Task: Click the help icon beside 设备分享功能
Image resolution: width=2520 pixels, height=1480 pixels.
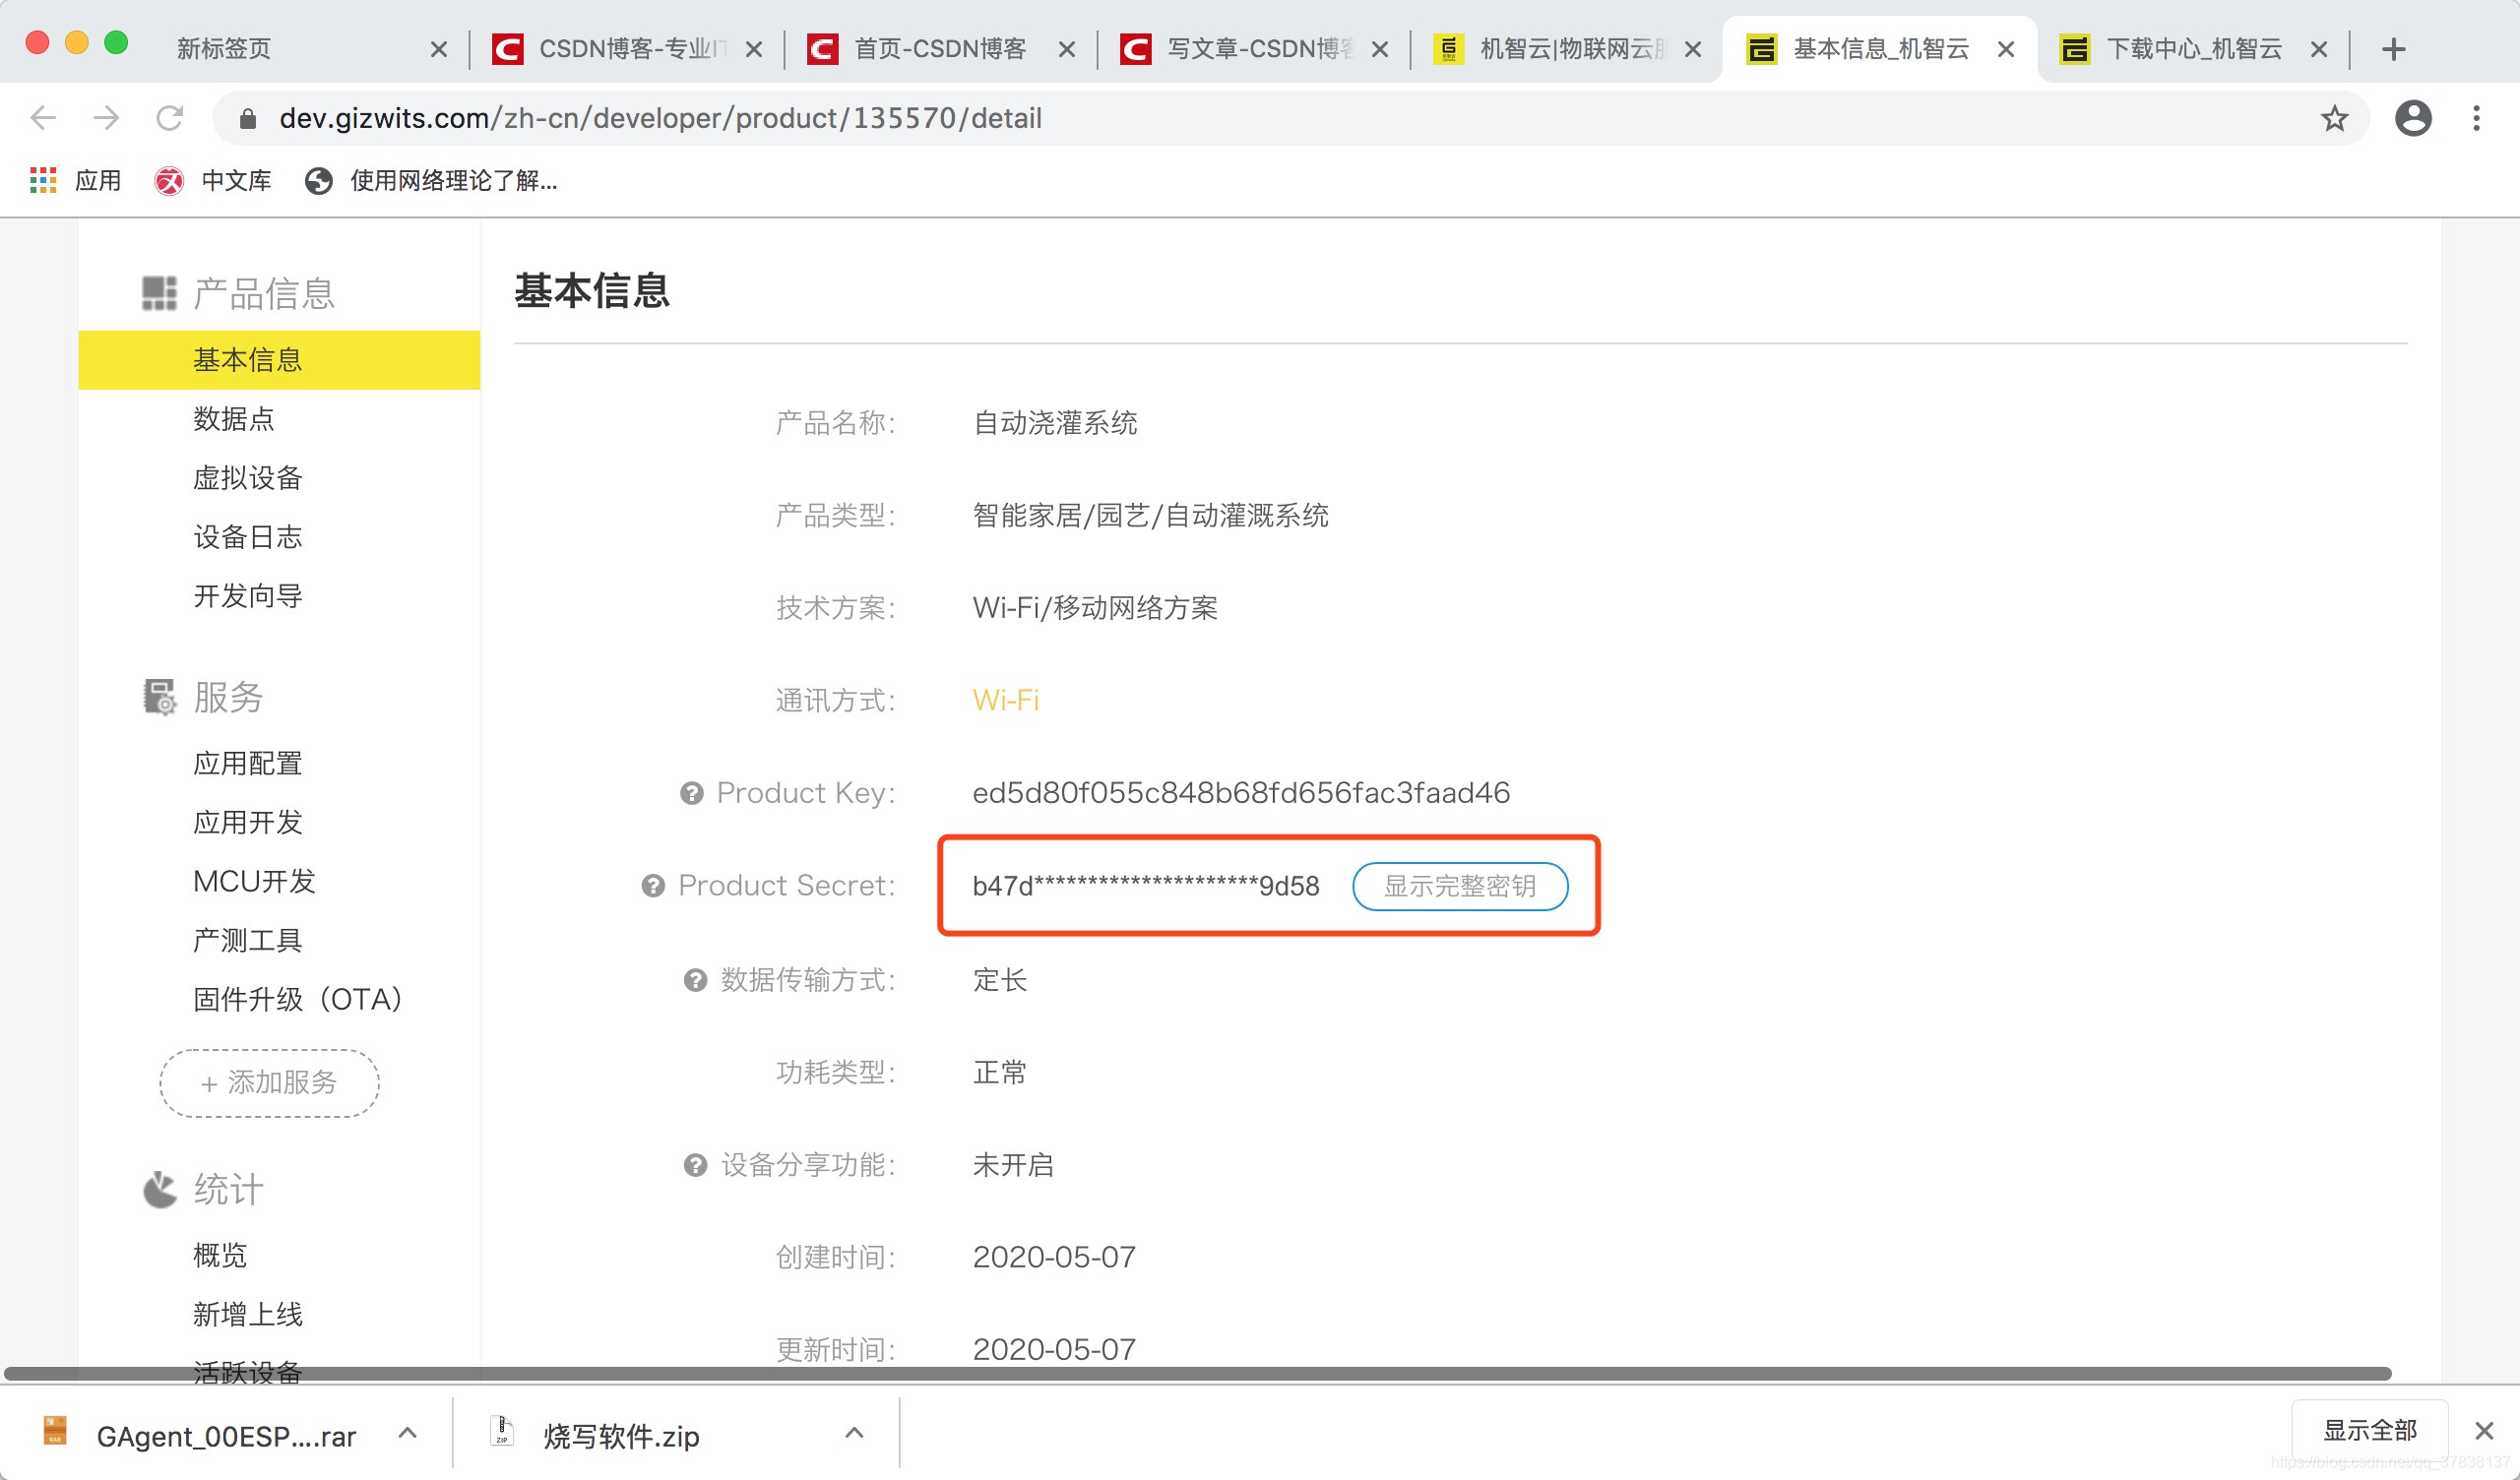Action: (692, 1164)
